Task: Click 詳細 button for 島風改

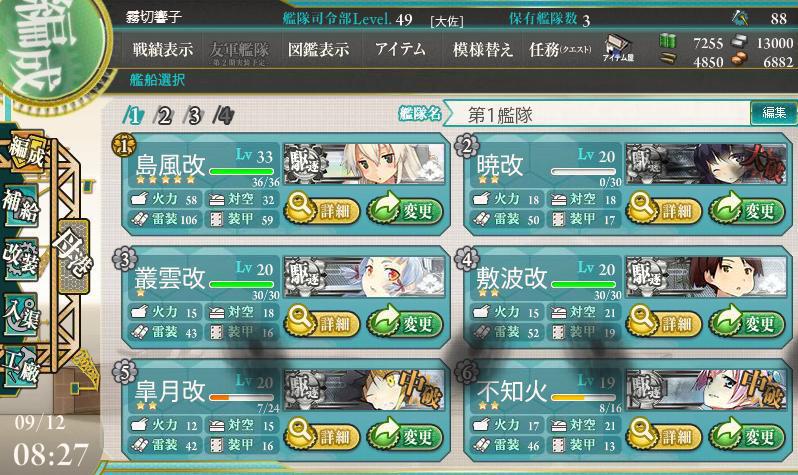Action: pyautogui.click(x=322, y=209)
